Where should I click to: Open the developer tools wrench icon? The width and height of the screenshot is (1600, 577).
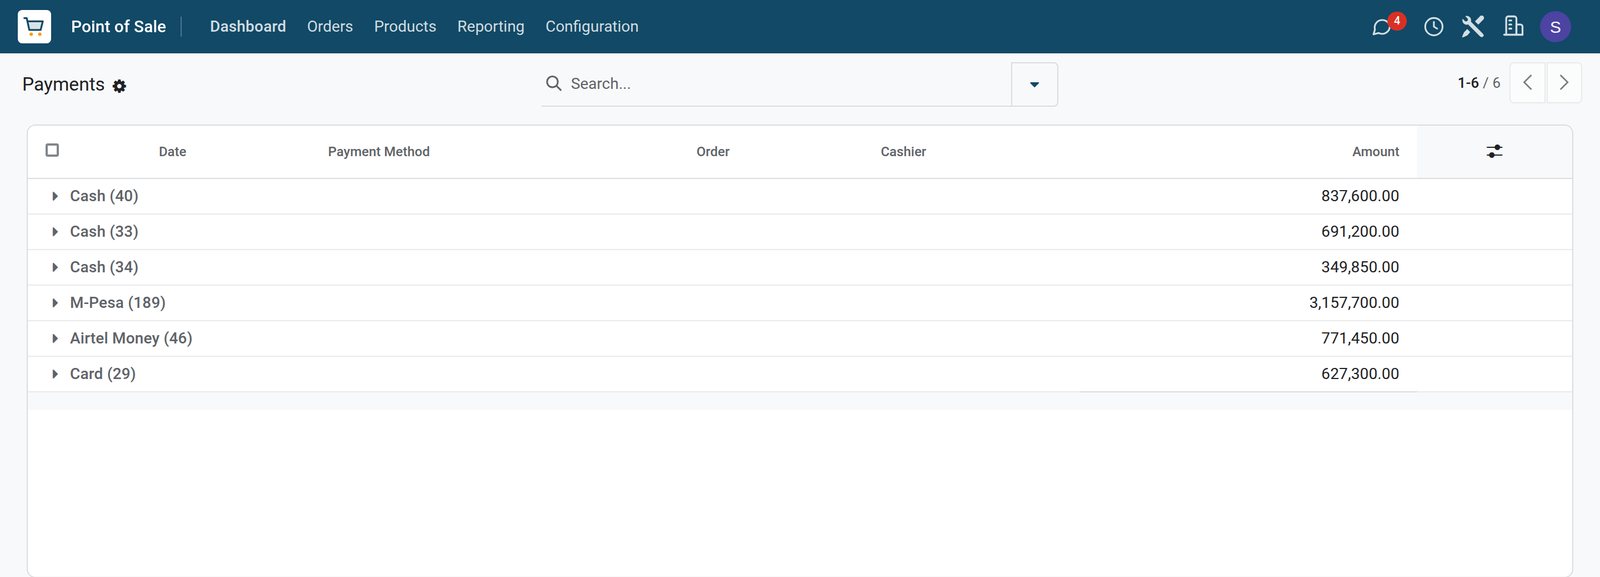1473,27
